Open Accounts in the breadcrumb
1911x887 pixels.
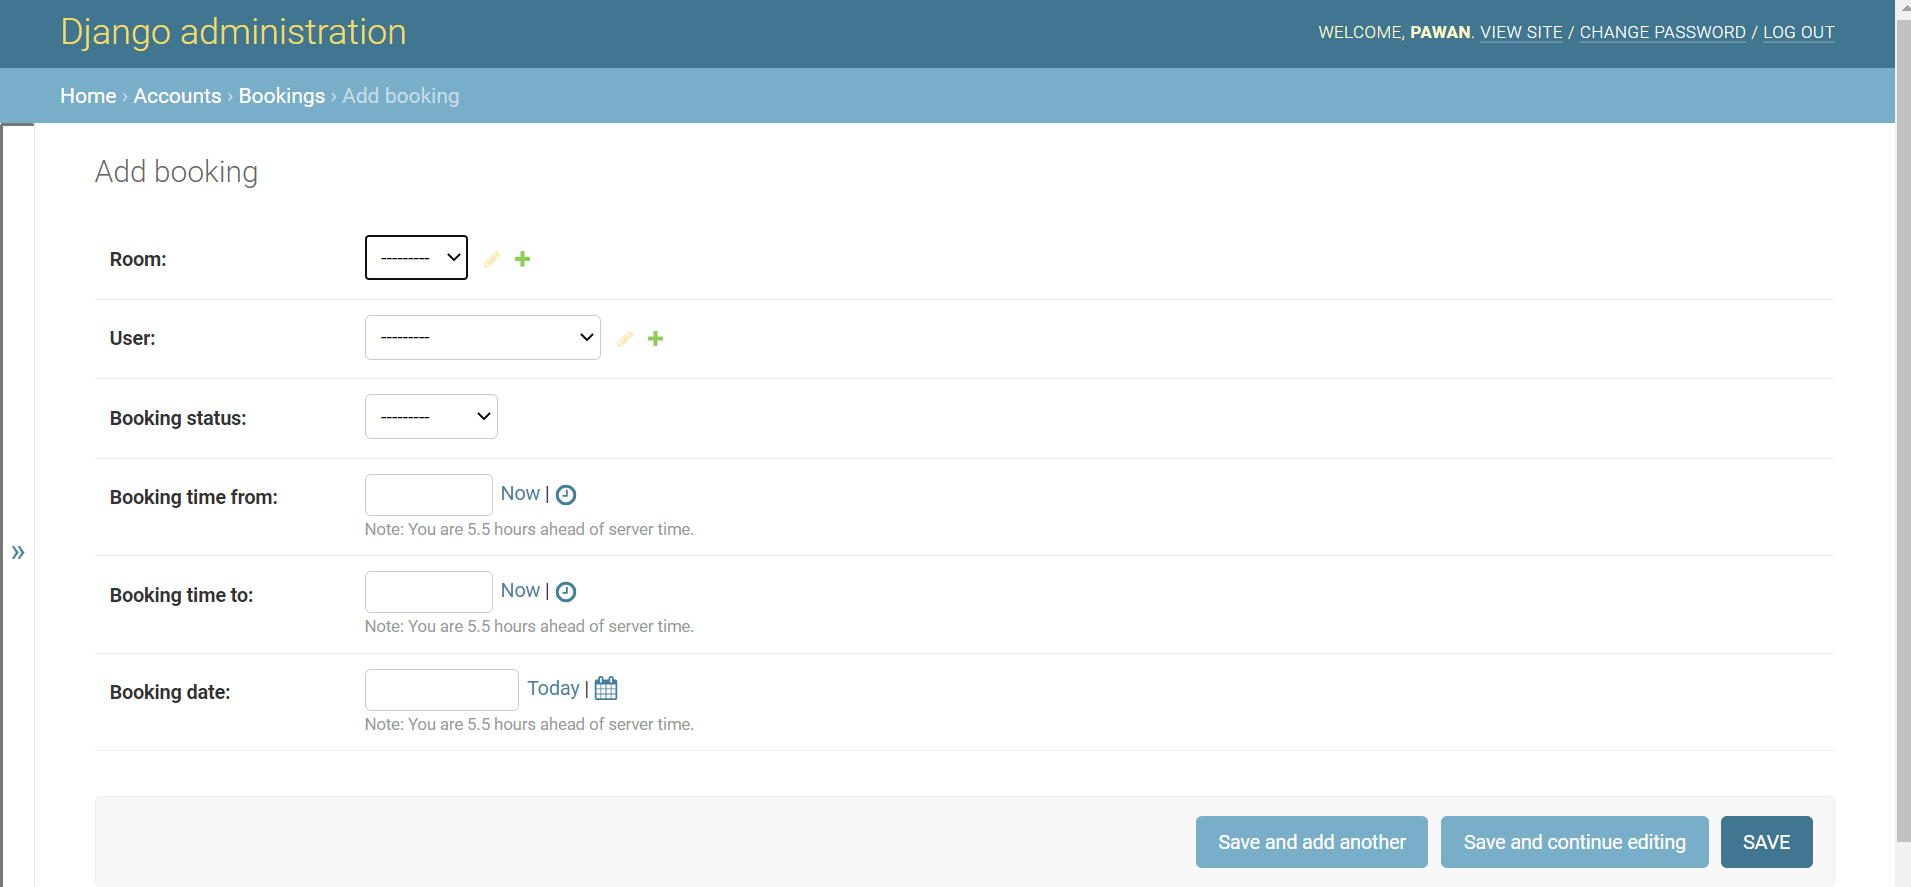point(177,96)
